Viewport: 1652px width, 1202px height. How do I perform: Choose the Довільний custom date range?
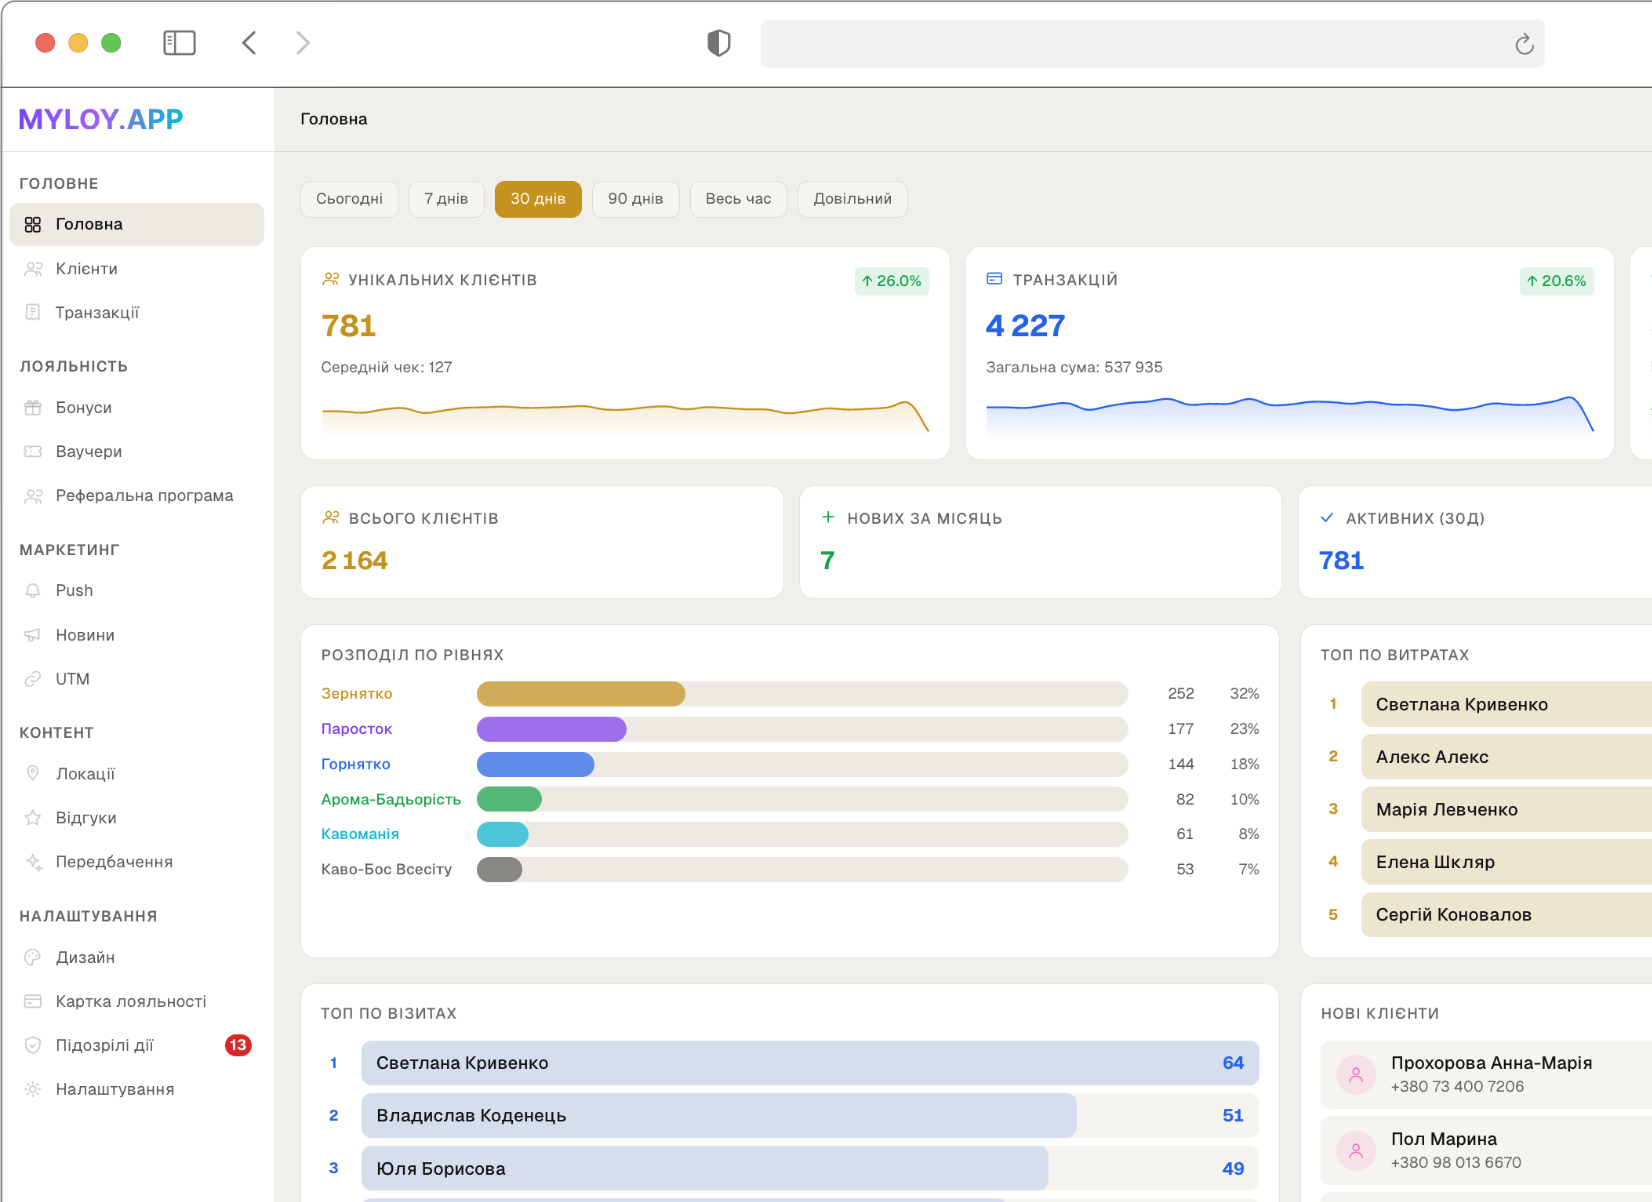(x=852, y=199)
